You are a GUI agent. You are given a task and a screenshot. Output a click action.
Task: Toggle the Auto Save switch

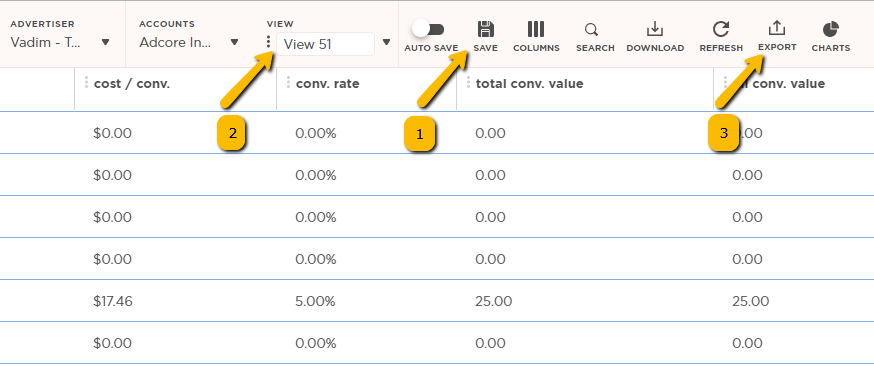coord(428,29)
